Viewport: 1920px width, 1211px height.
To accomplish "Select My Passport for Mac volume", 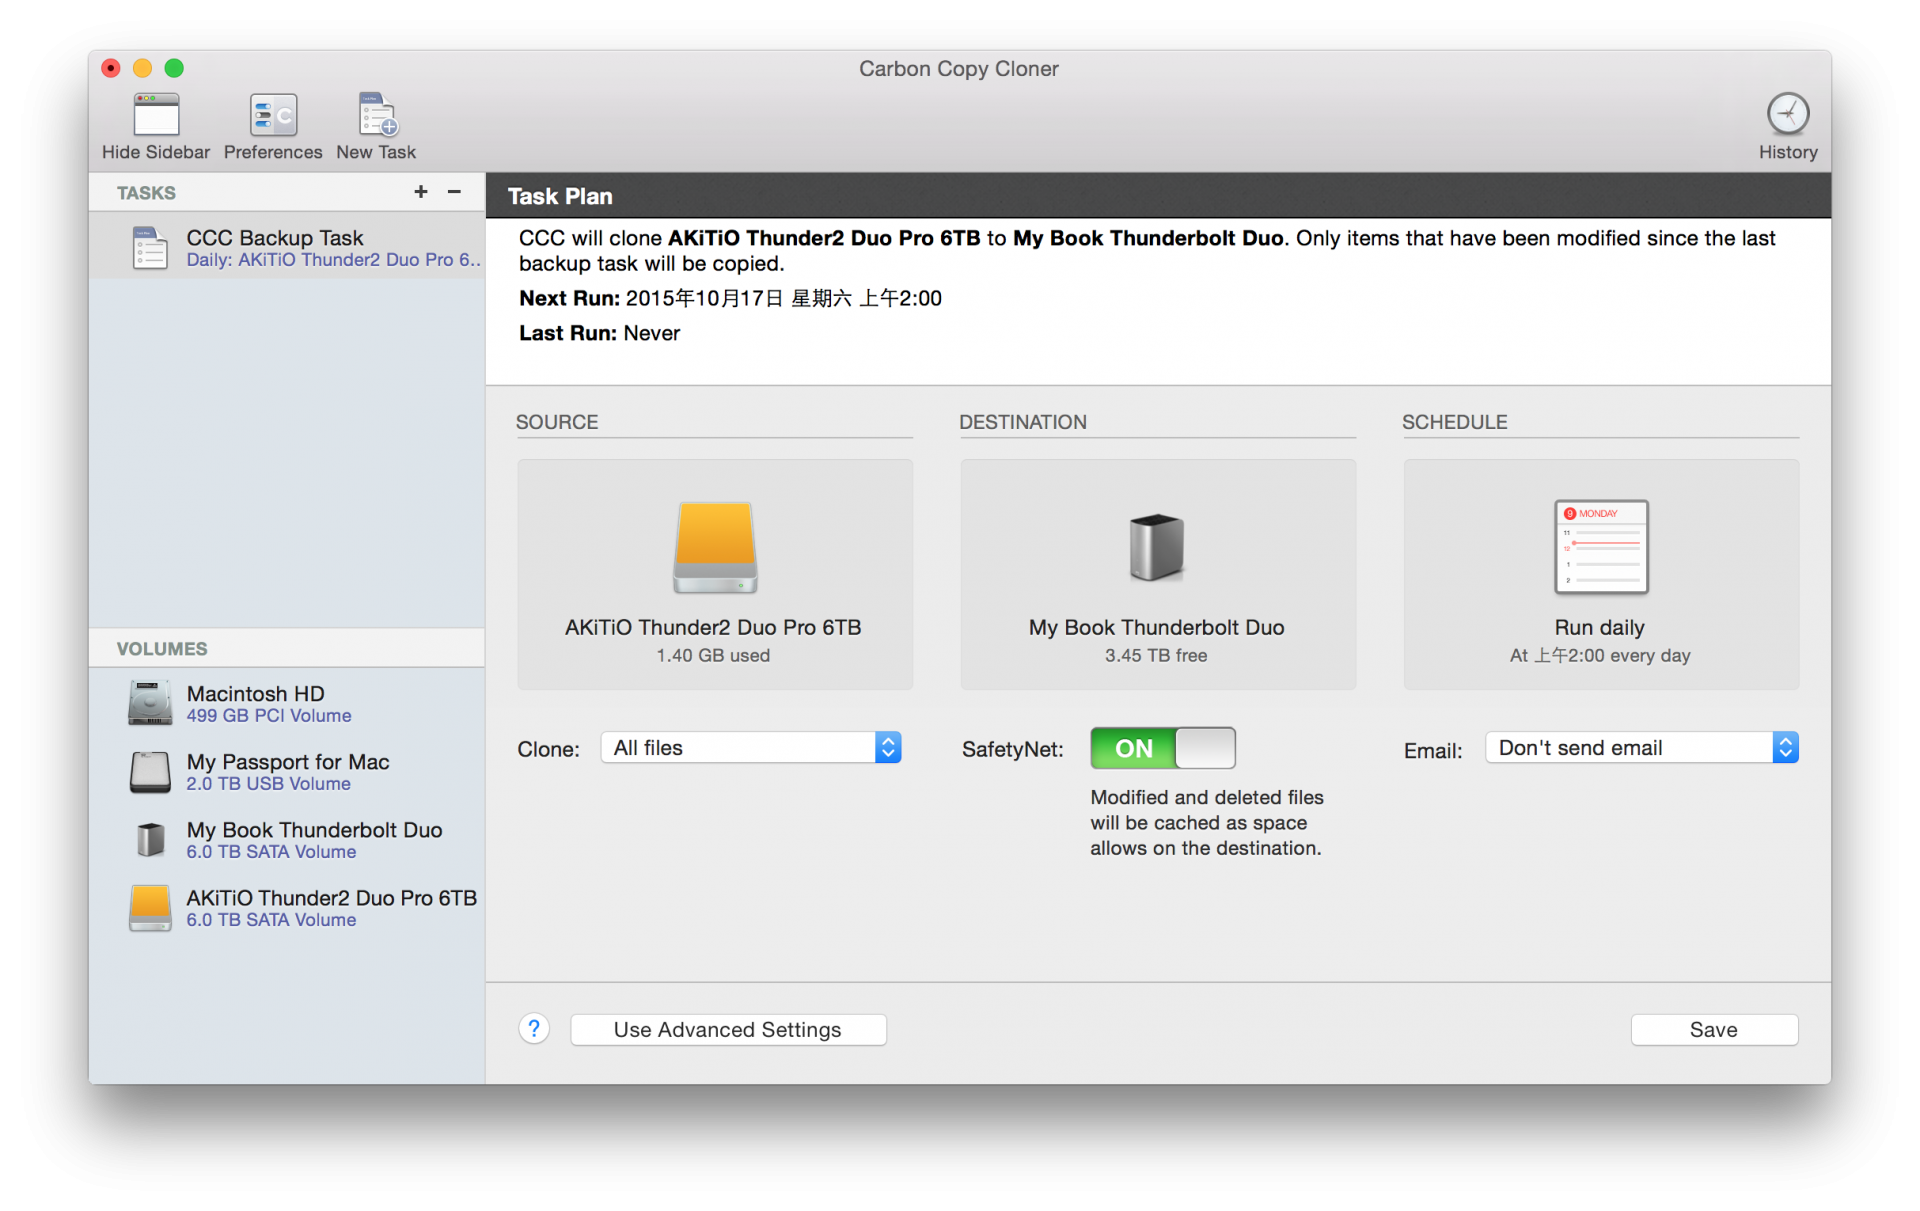I will coord(287,771).
